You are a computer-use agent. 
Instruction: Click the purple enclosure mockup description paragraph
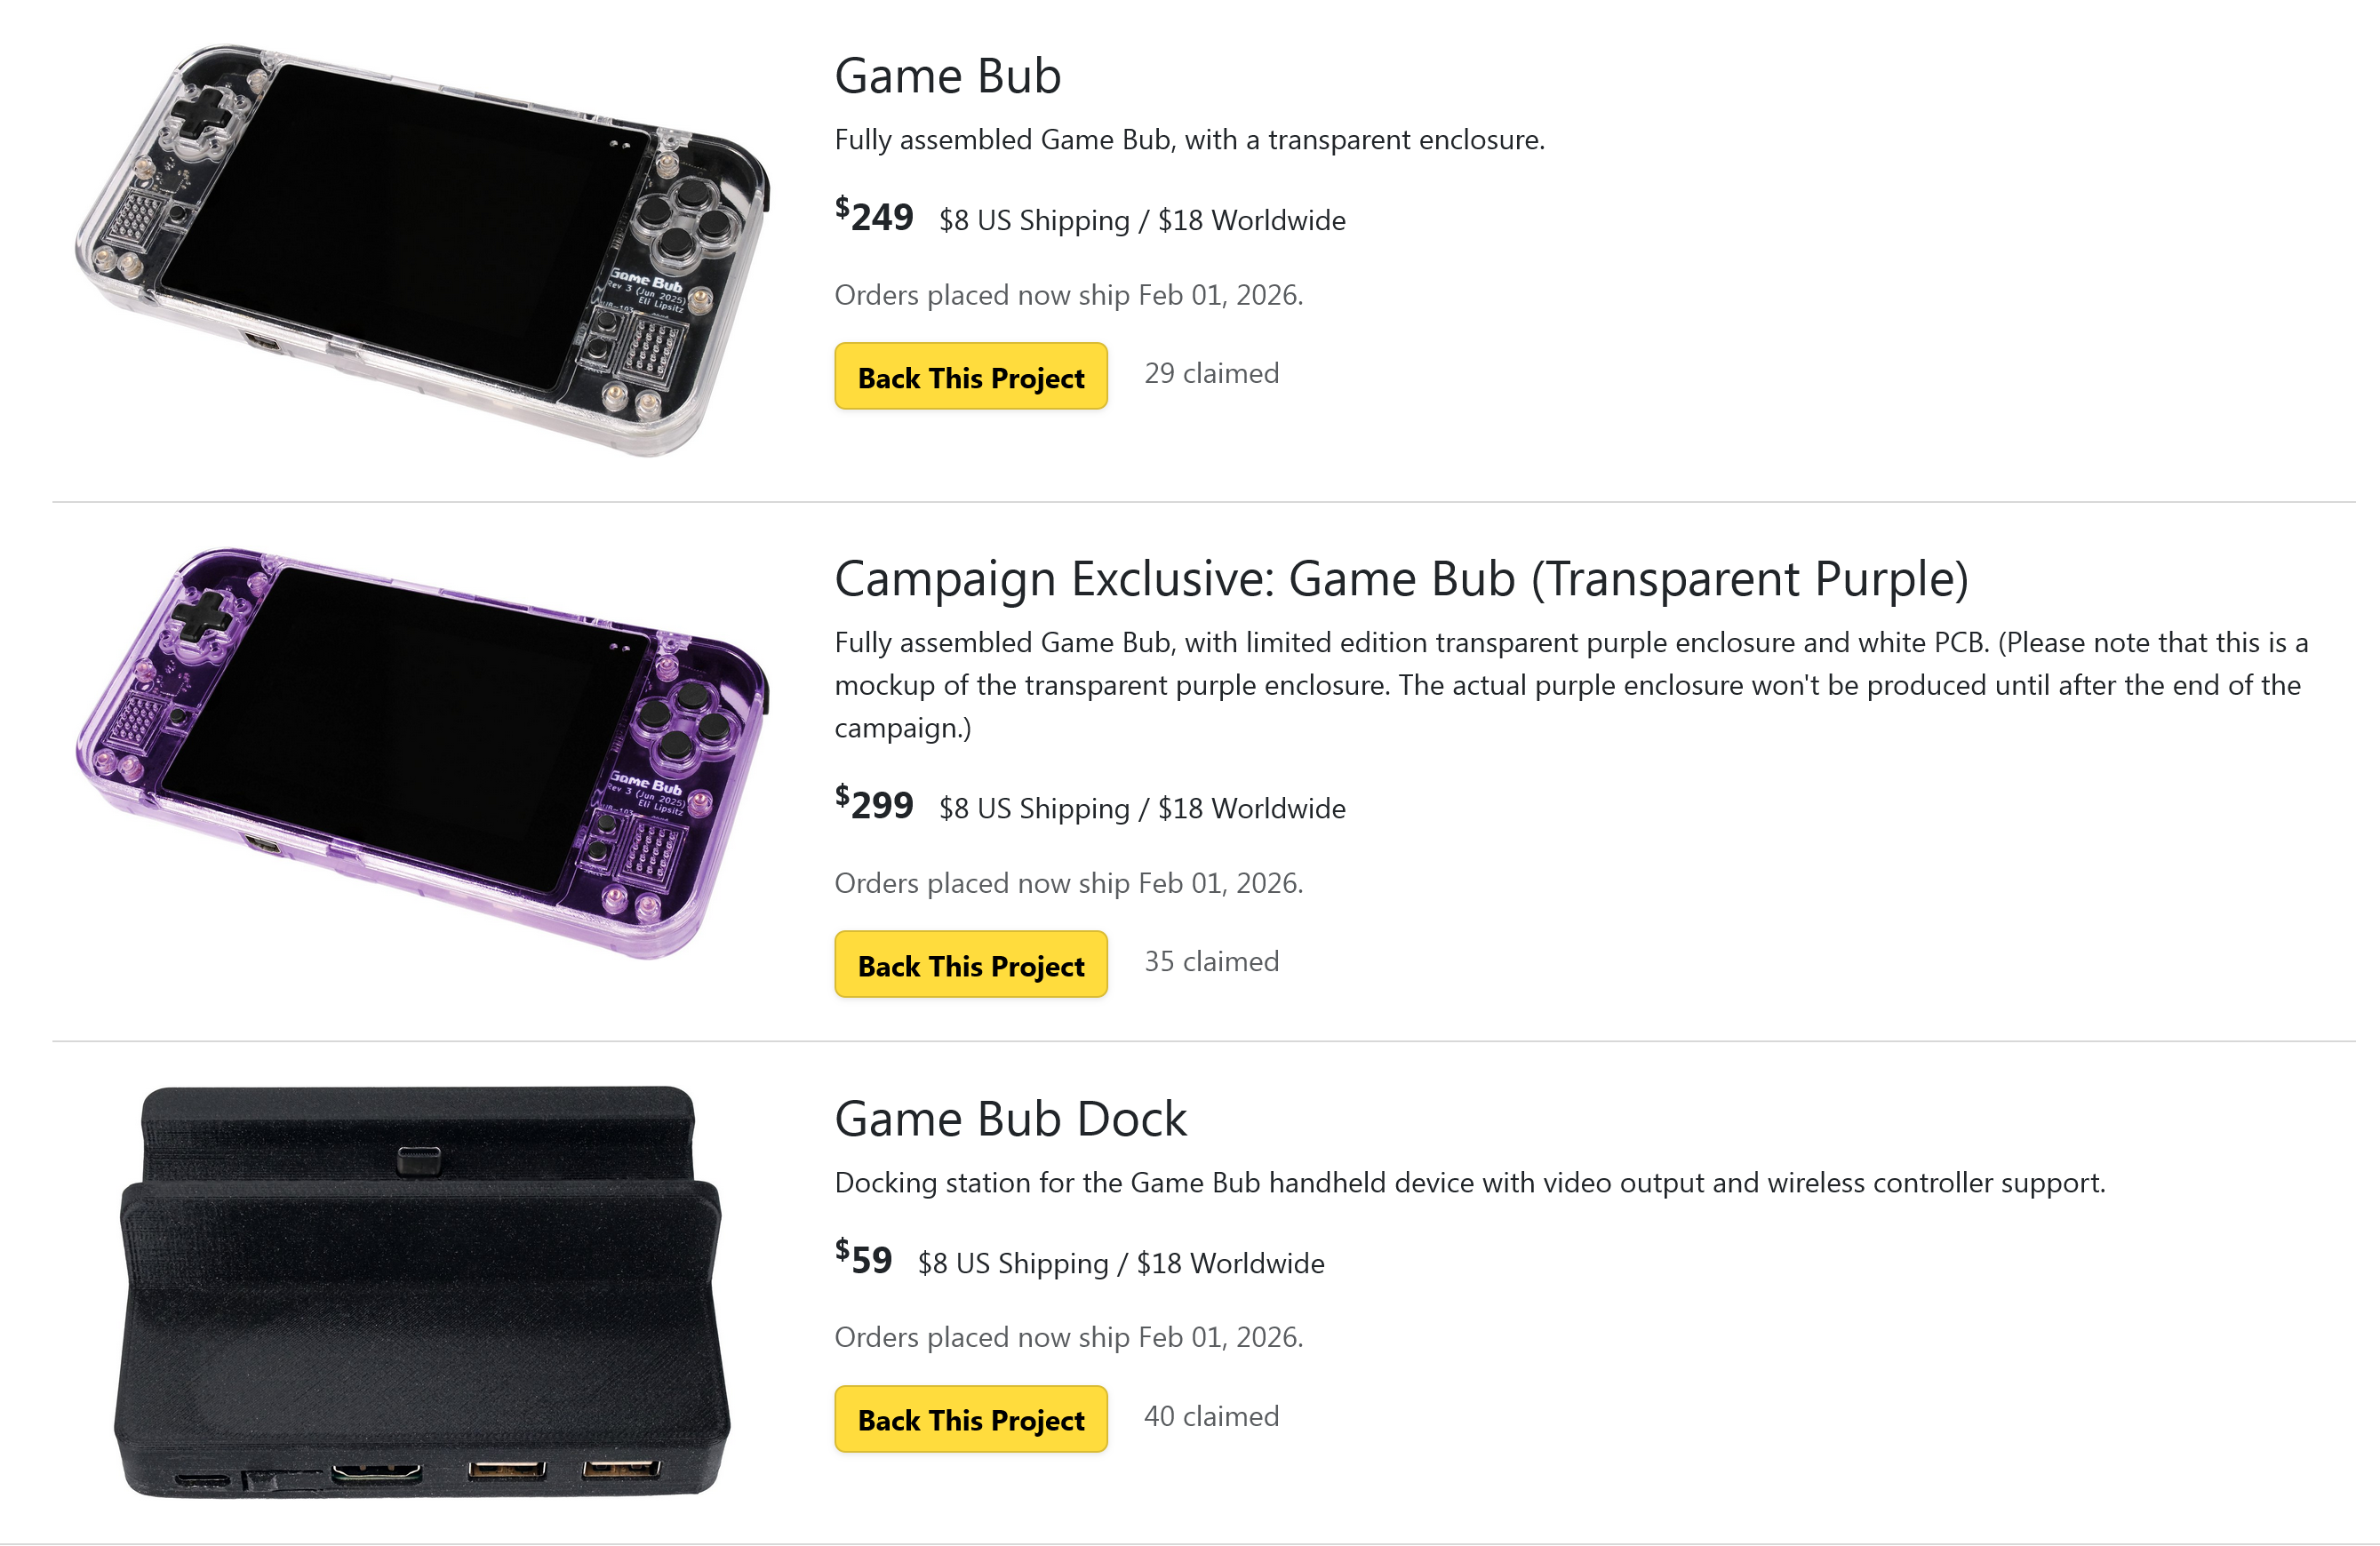pyautogui.click(x=1570, y=685)
